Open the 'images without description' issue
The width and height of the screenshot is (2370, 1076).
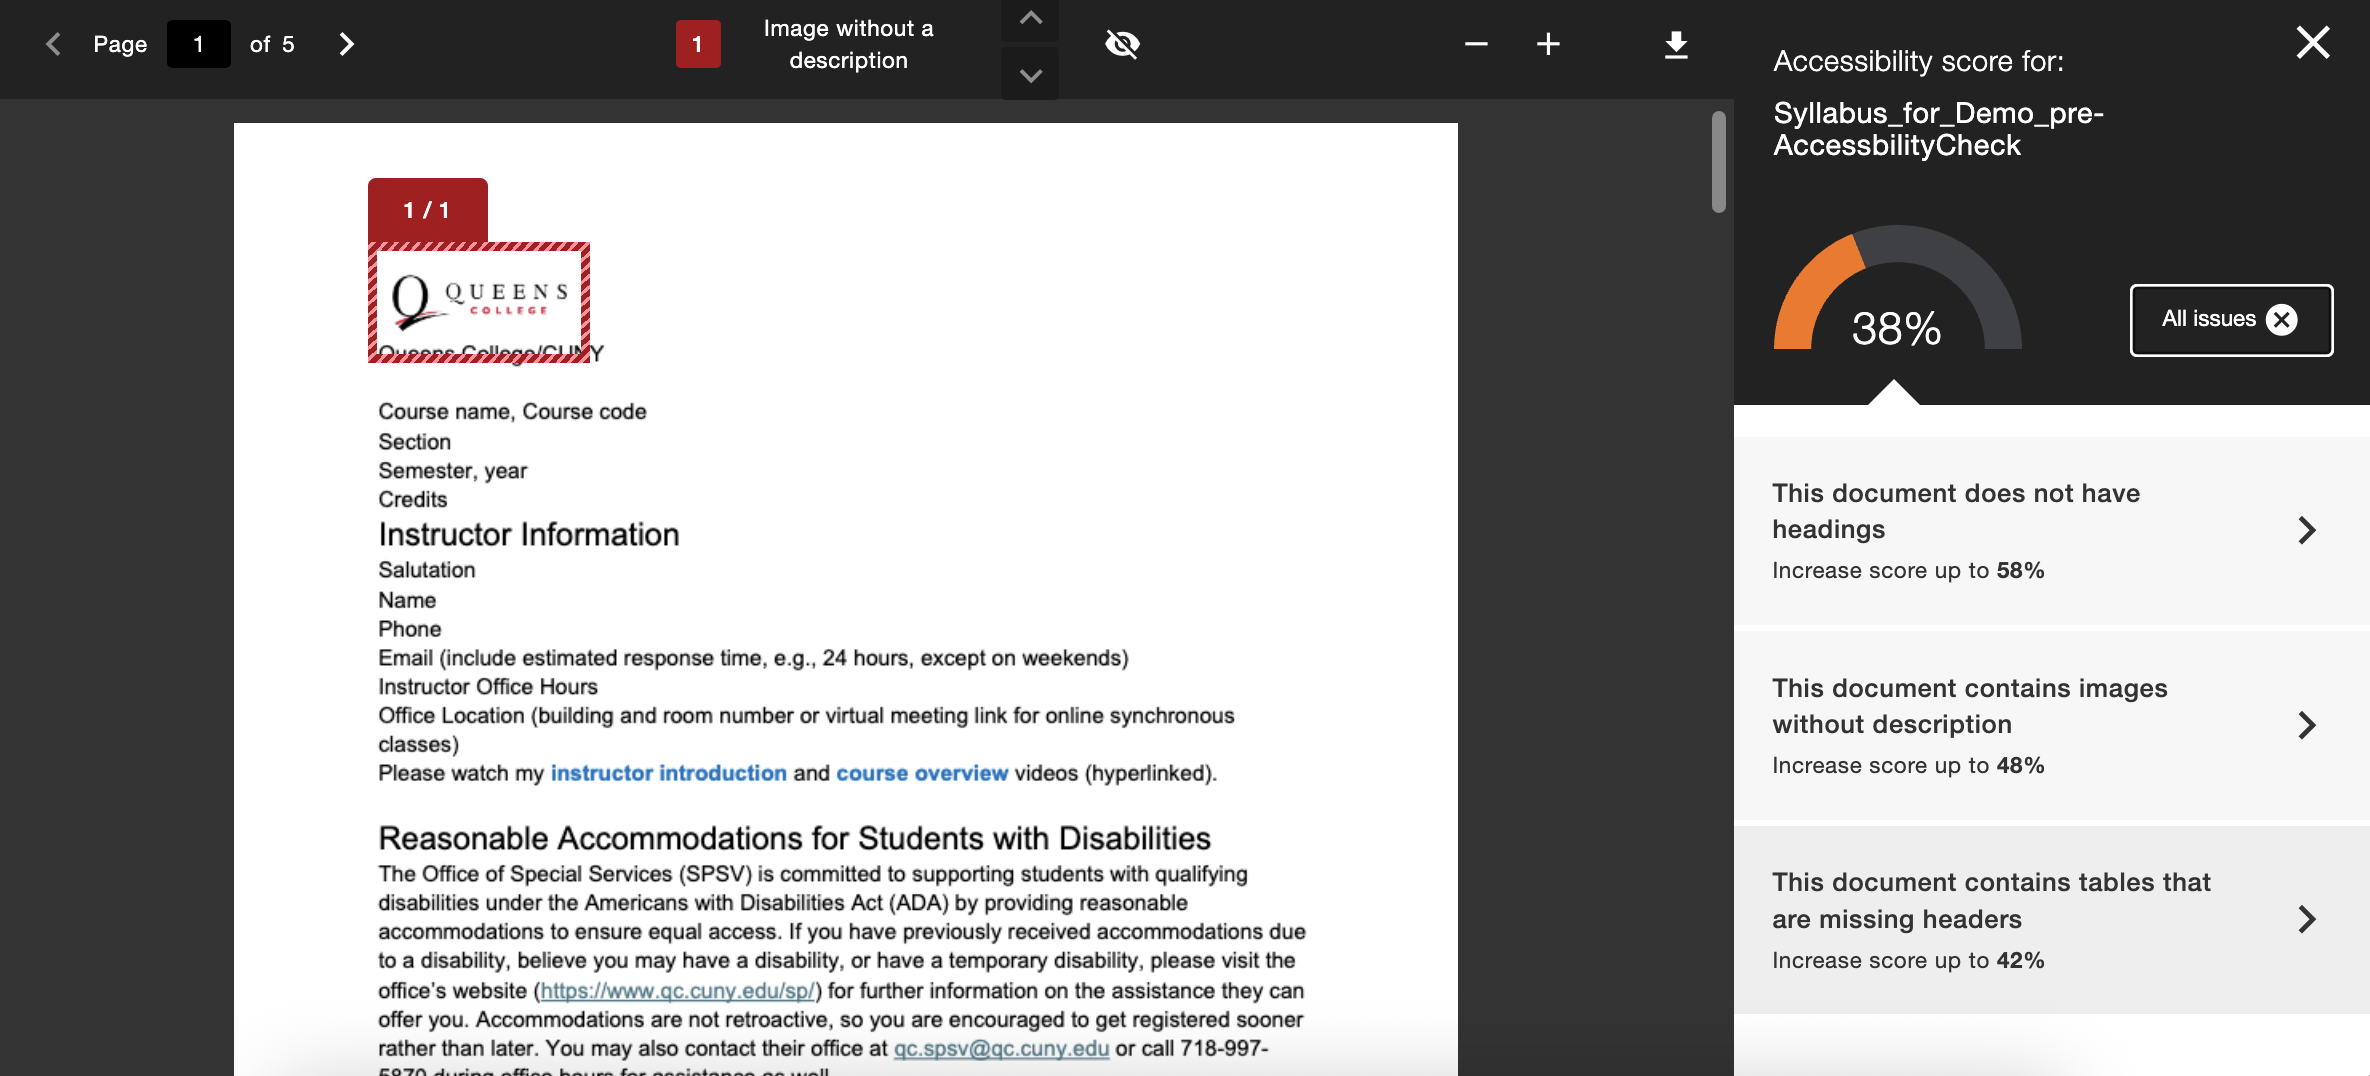[2051, 725]
